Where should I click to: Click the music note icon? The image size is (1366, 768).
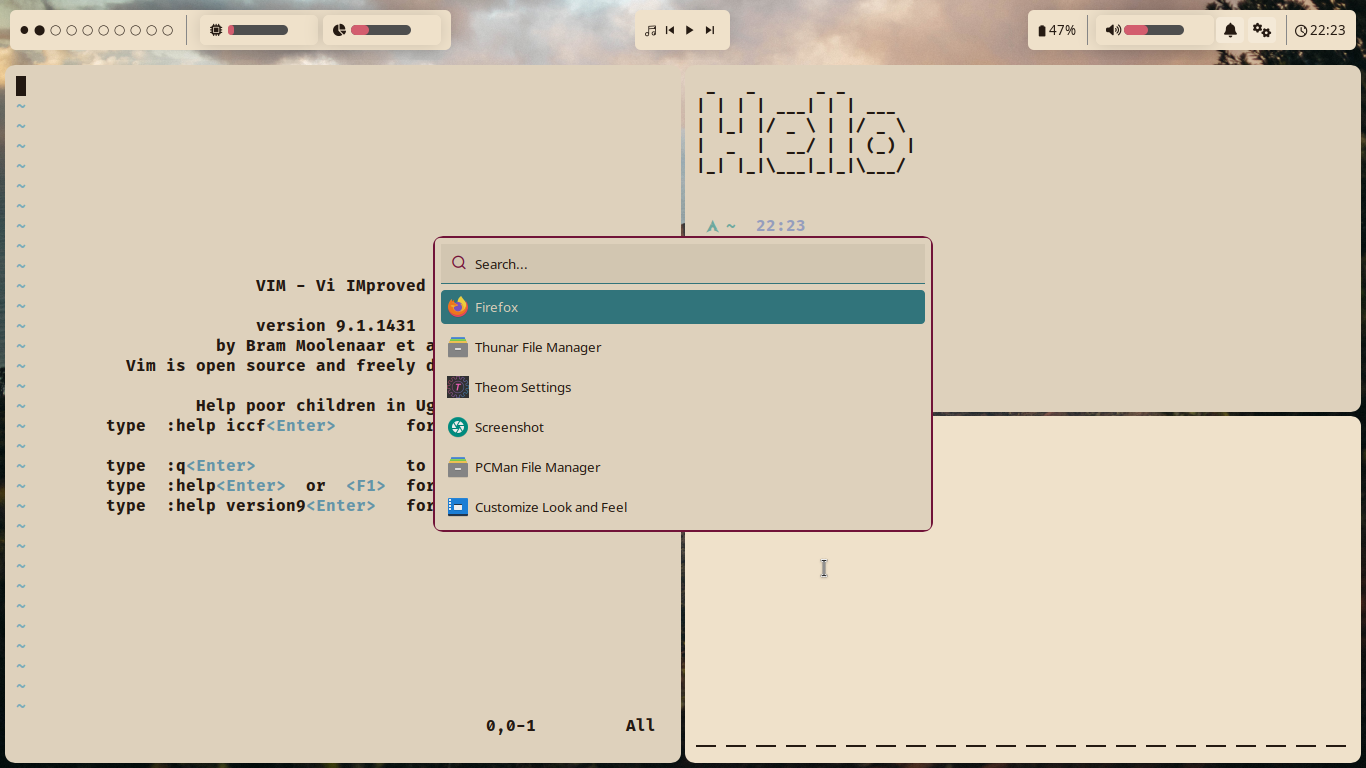651,30
